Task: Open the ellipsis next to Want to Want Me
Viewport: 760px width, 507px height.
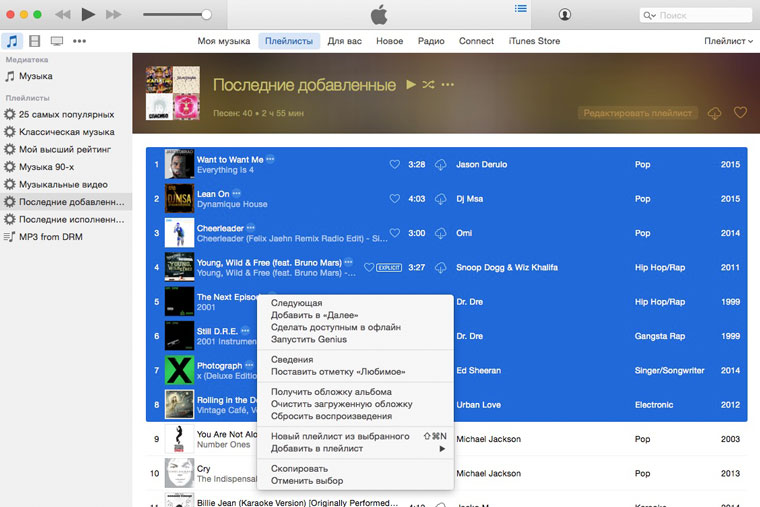Action: (270, 159)
